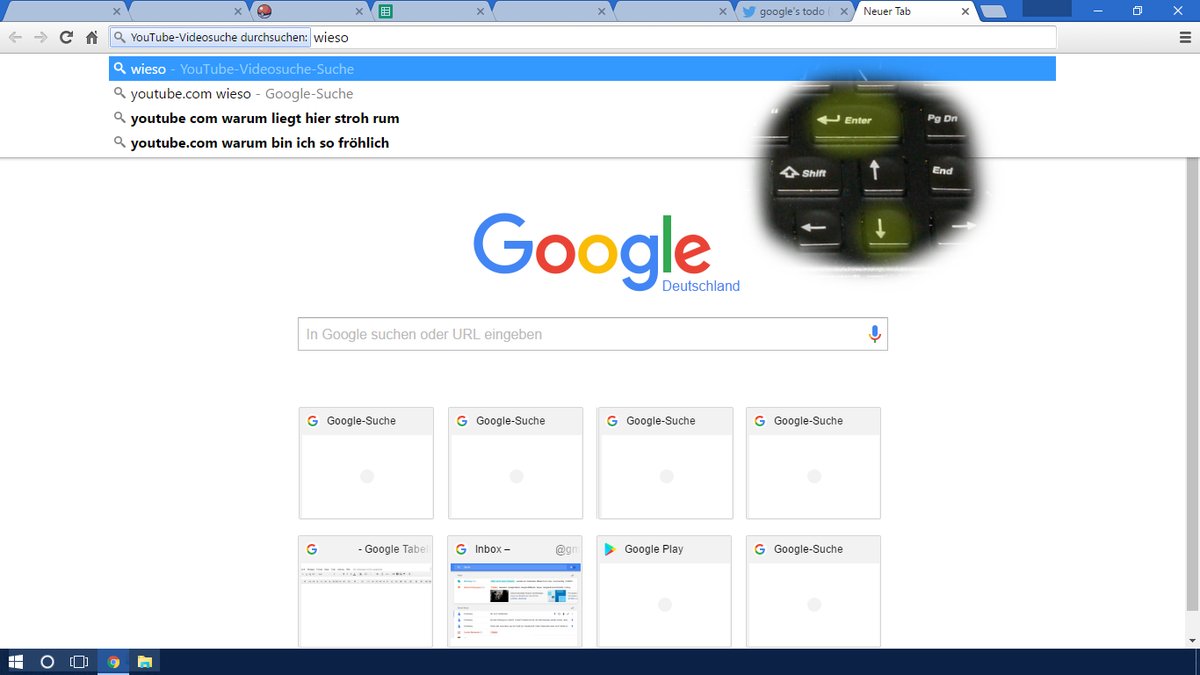Switch to the tab with red ball icon
The height and width of the screenshot is (675, 1200).
(309, 12)
